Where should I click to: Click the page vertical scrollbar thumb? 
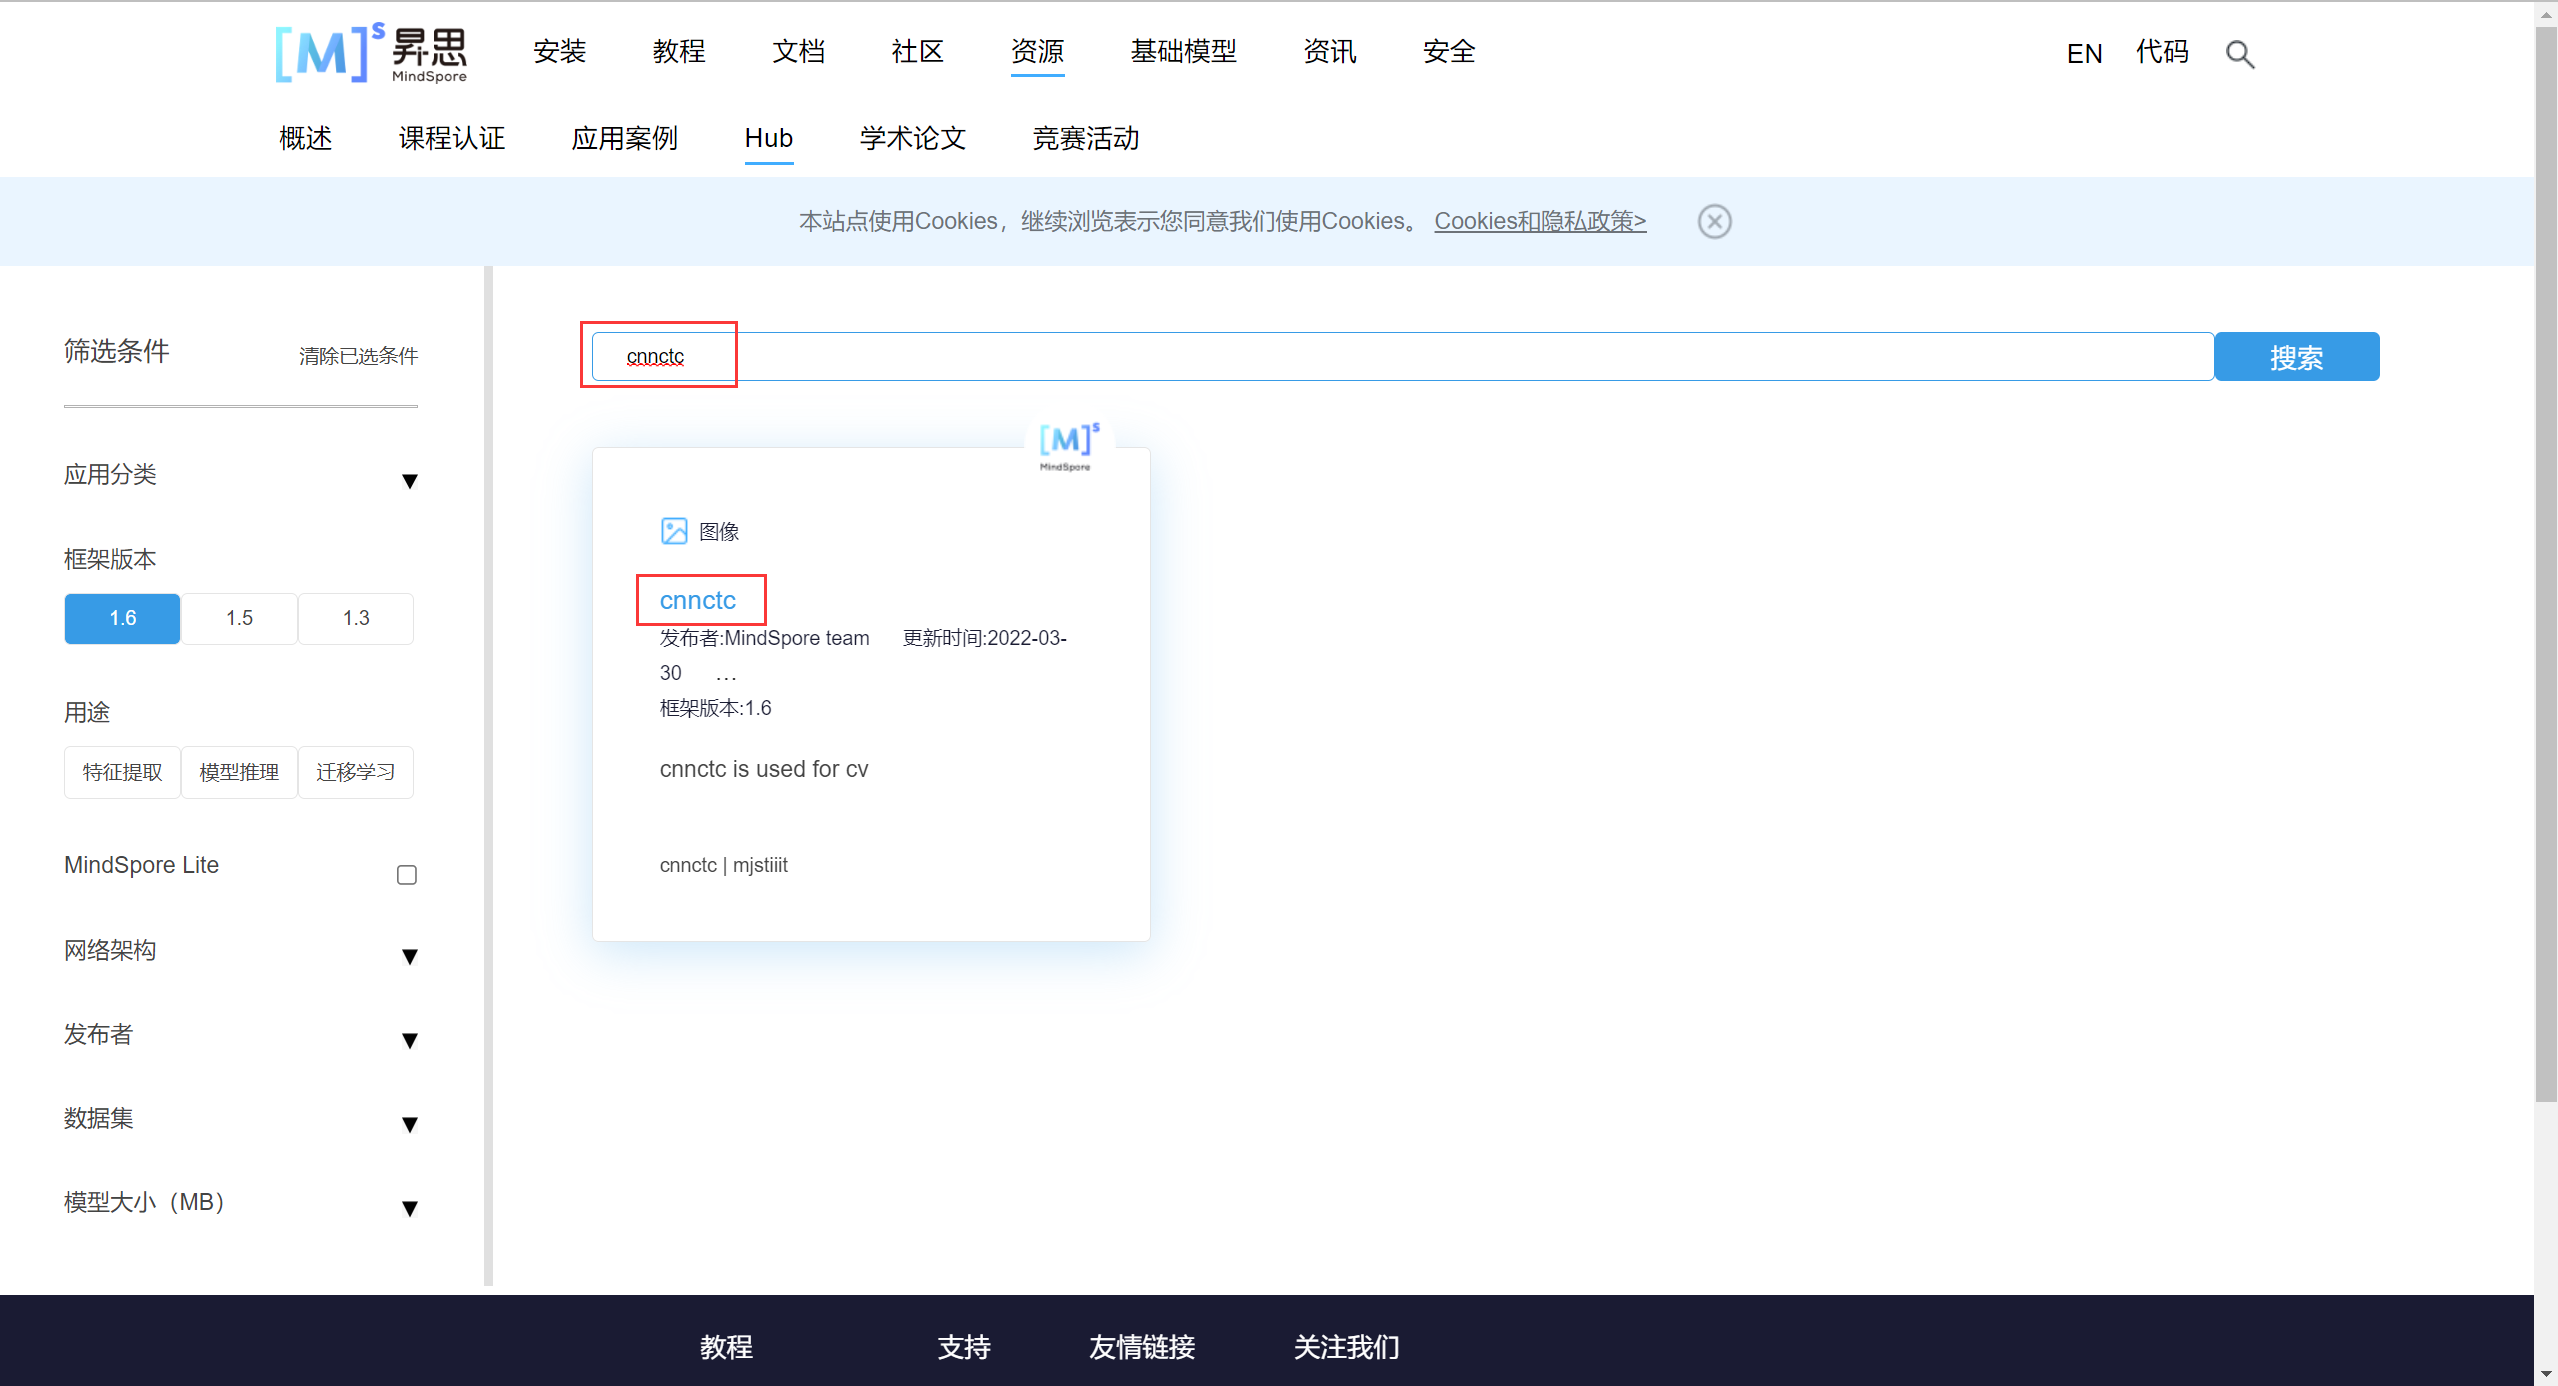(x=2545, y=560)
